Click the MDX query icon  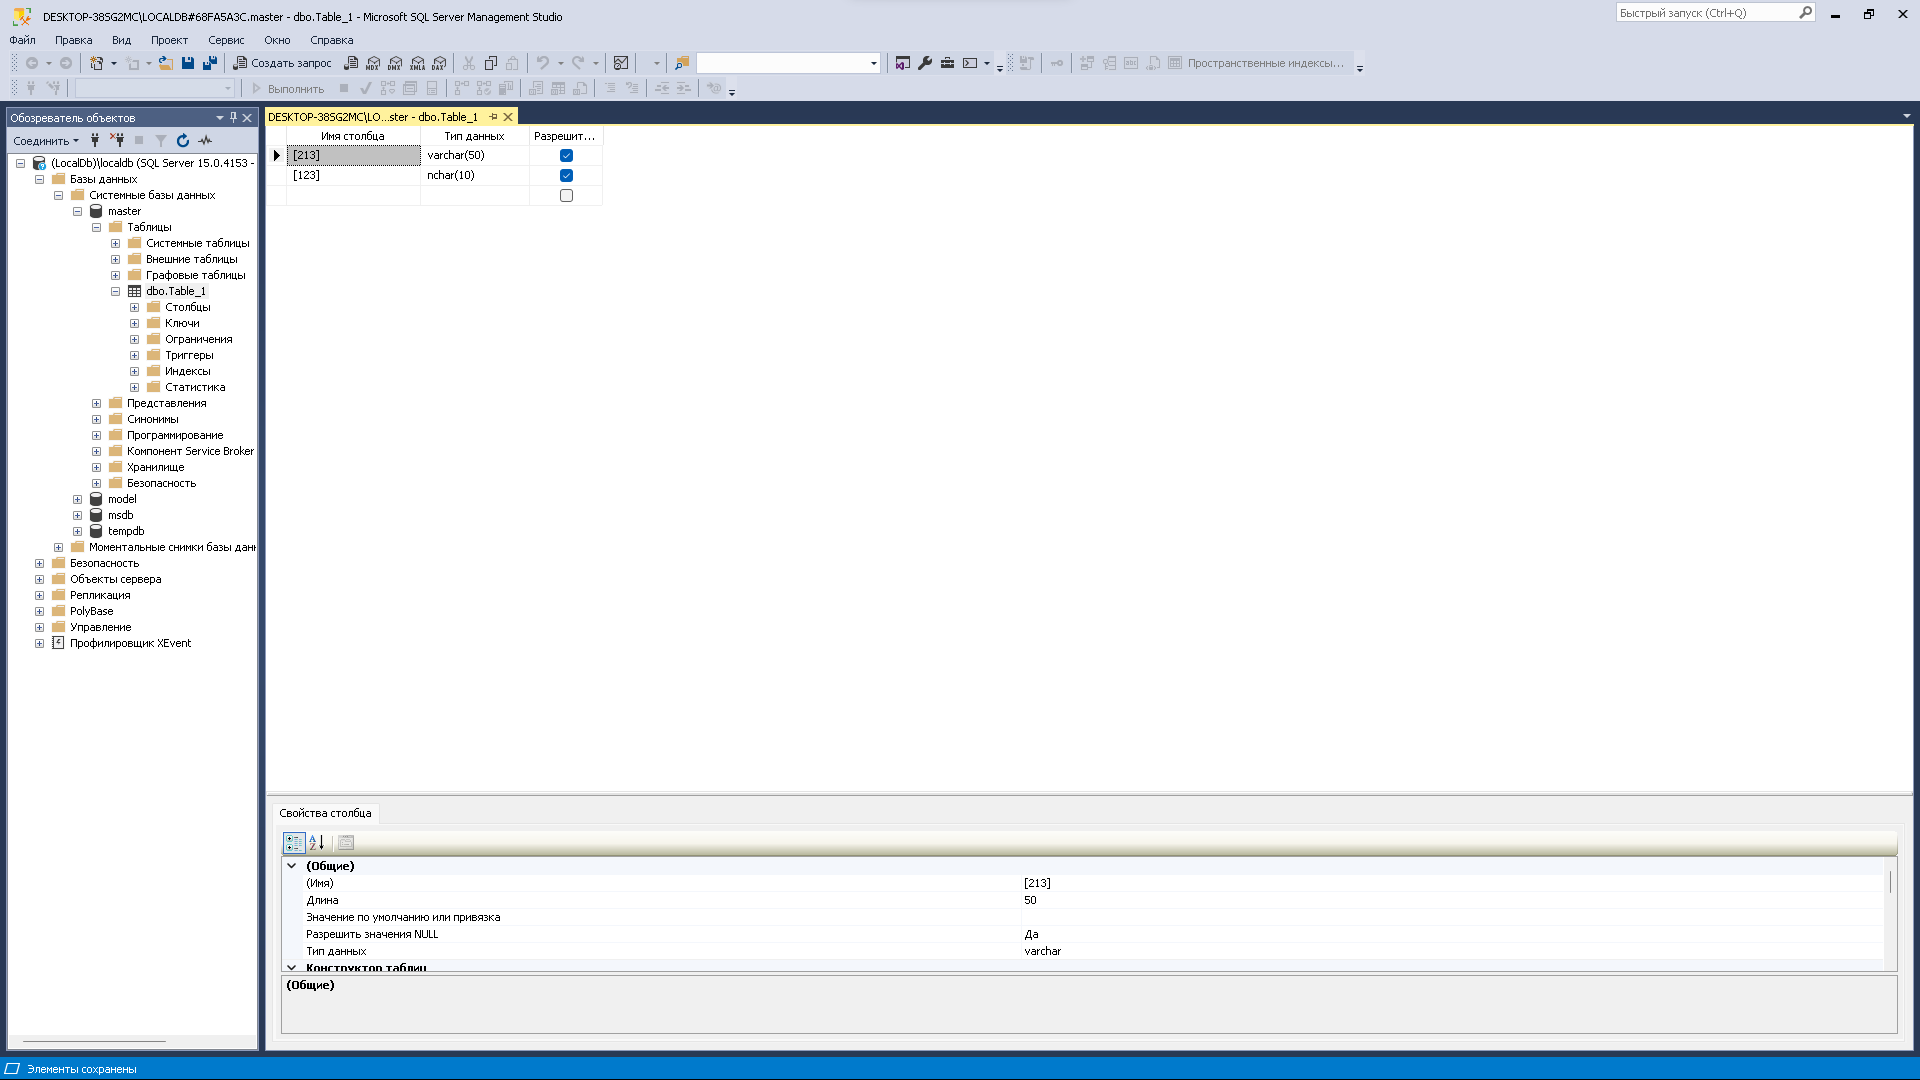[373, 63]
